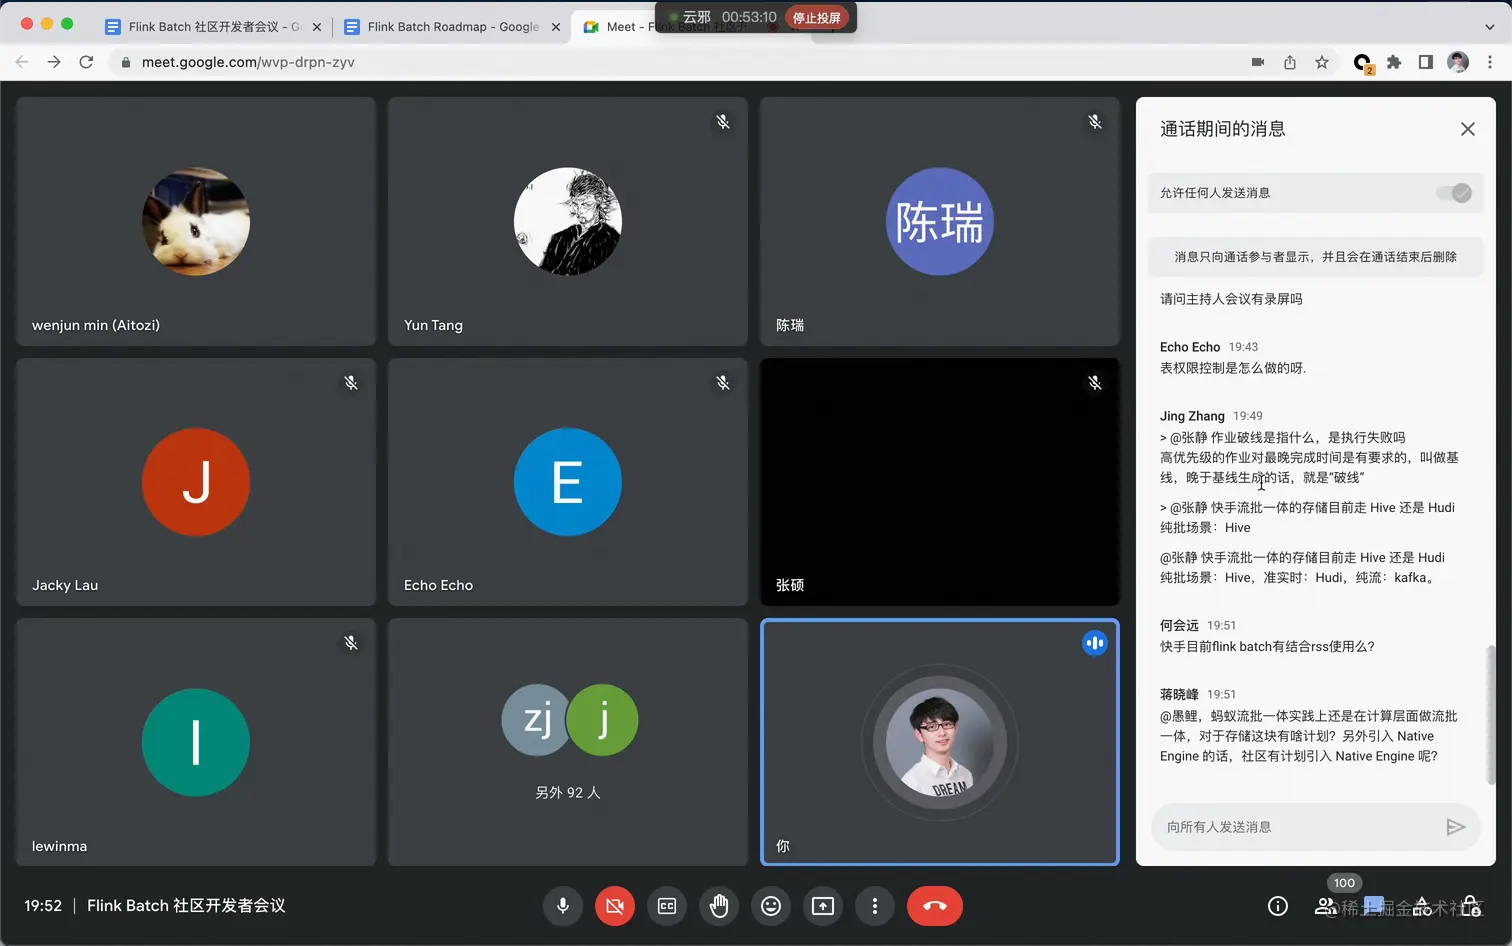Click Jing Zhang sender name in chat
Viewport: 1512px width, 946px height.
(x=1192, y=416)
